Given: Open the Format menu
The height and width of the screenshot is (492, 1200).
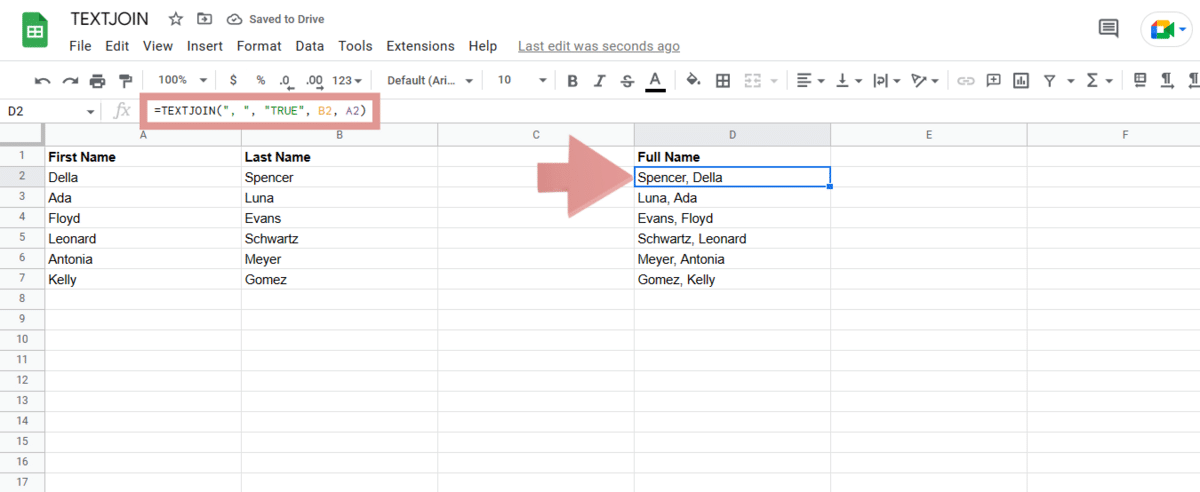Looking at the screenshot, I should (x=259, y=46).
